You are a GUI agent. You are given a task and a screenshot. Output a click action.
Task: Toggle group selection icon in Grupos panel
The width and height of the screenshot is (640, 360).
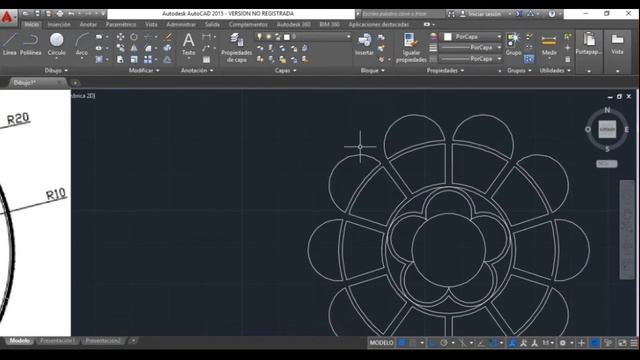click(x=529, y=60)
